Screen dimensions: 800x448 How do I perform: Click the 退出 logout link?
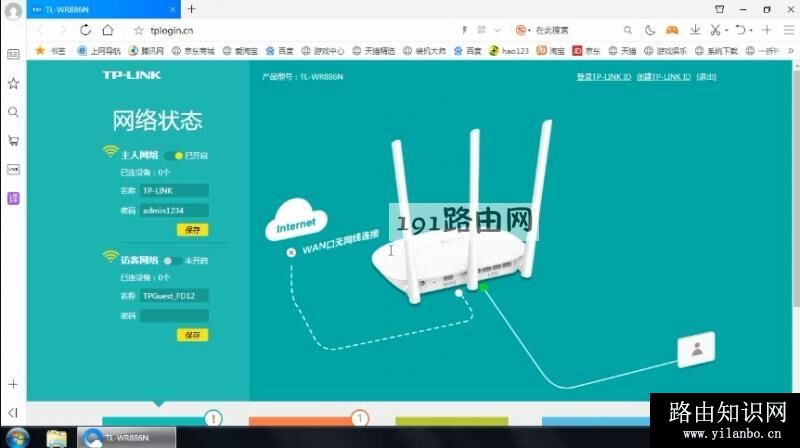[x=707, y=77]
